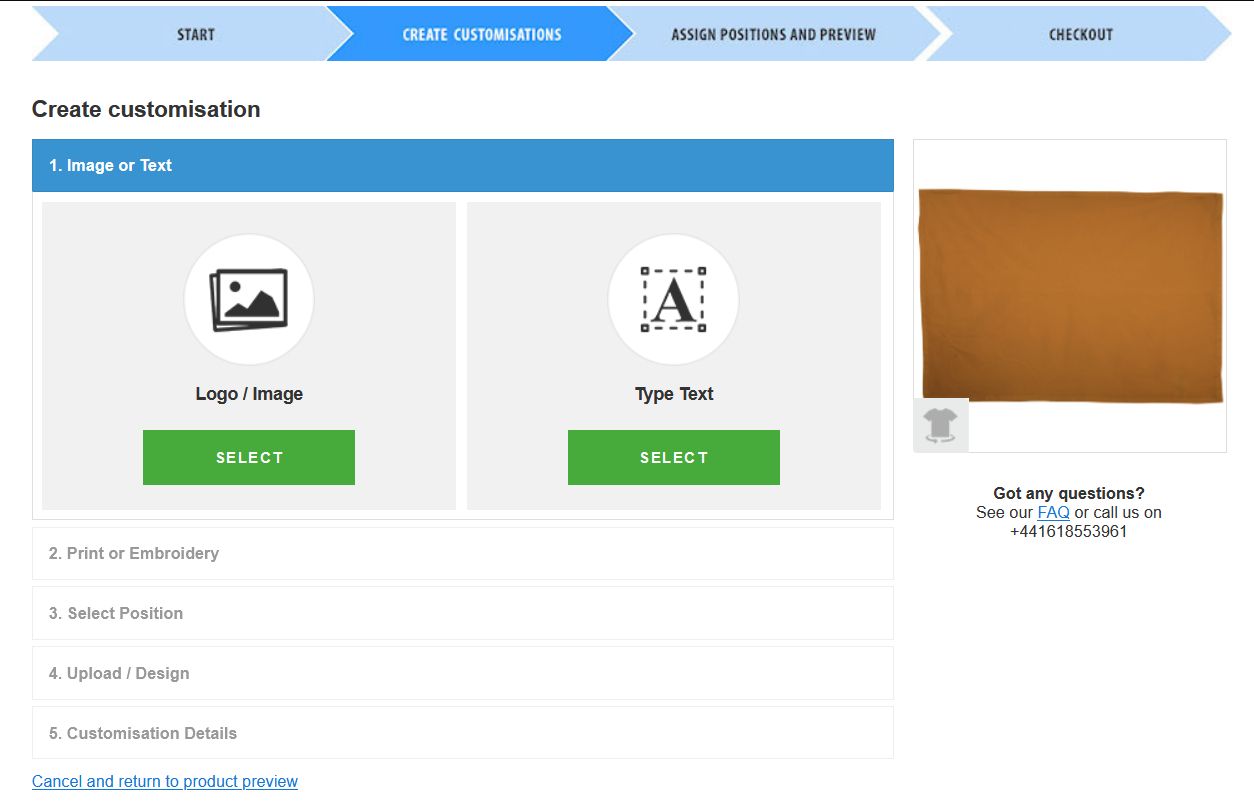Screen dimensions: 1254x805
Task: Switch to the Assign Positions and Preview step
Action: [x=773, y=33]
